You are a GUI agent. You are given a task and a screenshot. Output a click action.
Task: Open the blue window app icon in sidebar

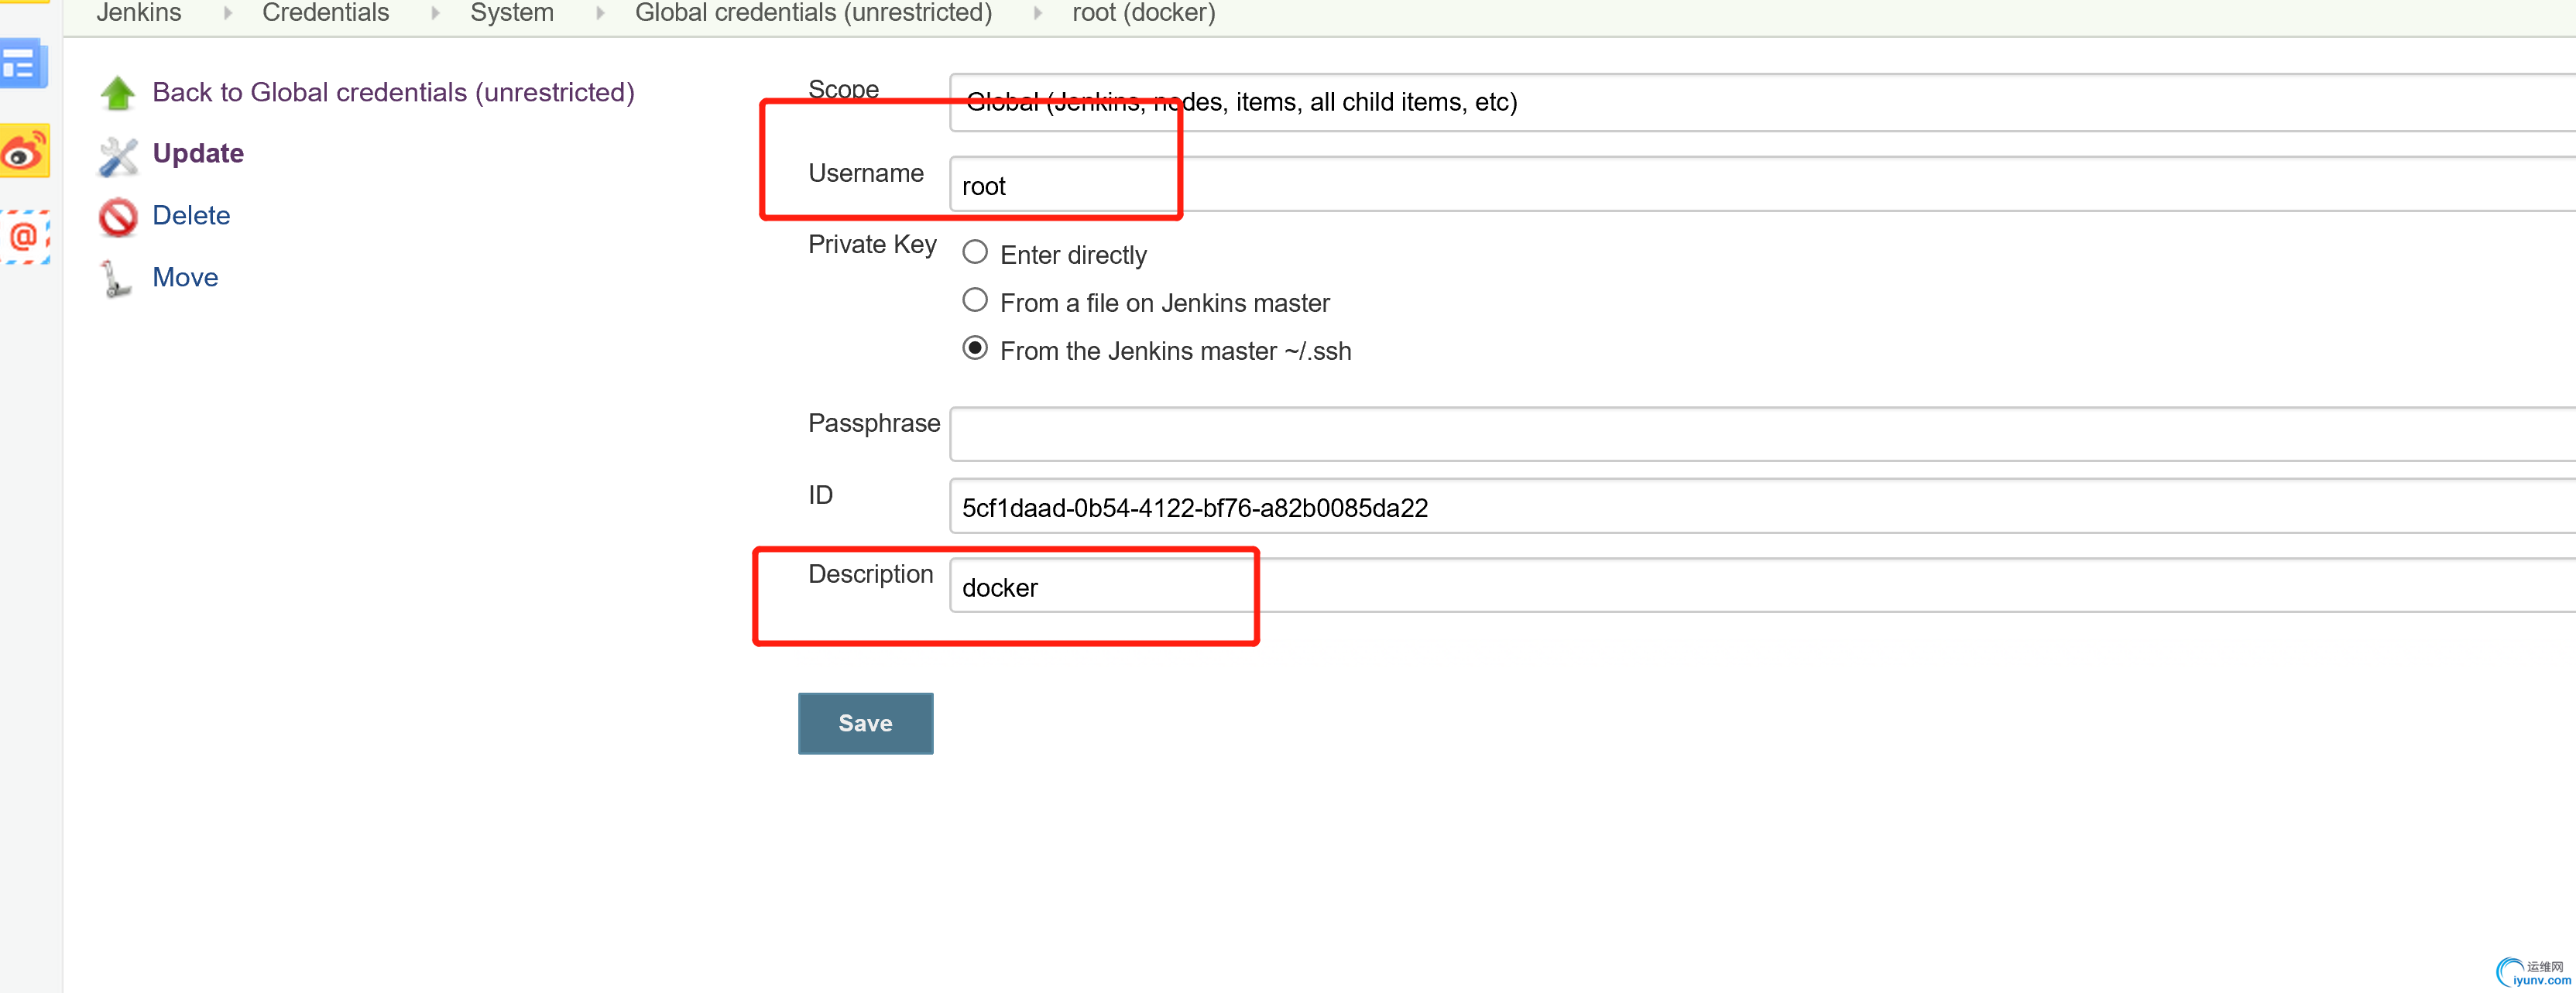click(23, 64)
